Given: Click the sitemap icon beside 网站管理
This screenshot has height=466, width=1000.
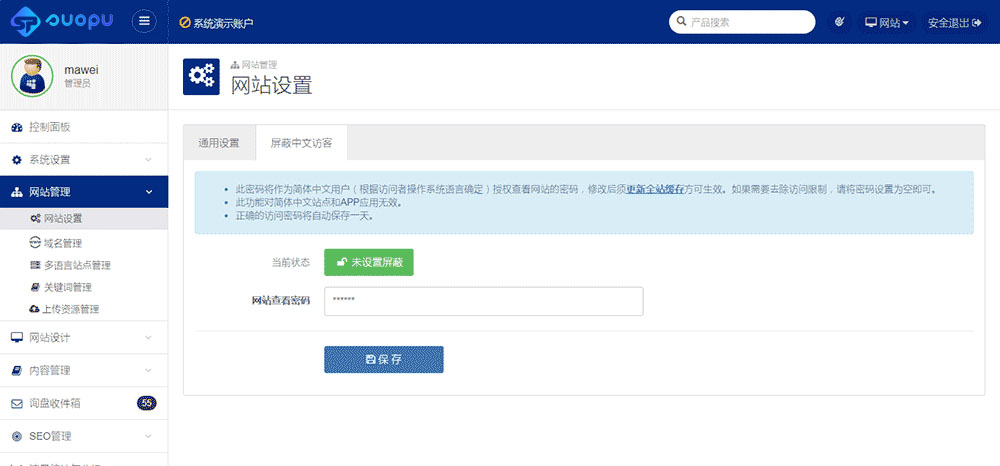Looking at the screenshot, I should click(17, 193).
